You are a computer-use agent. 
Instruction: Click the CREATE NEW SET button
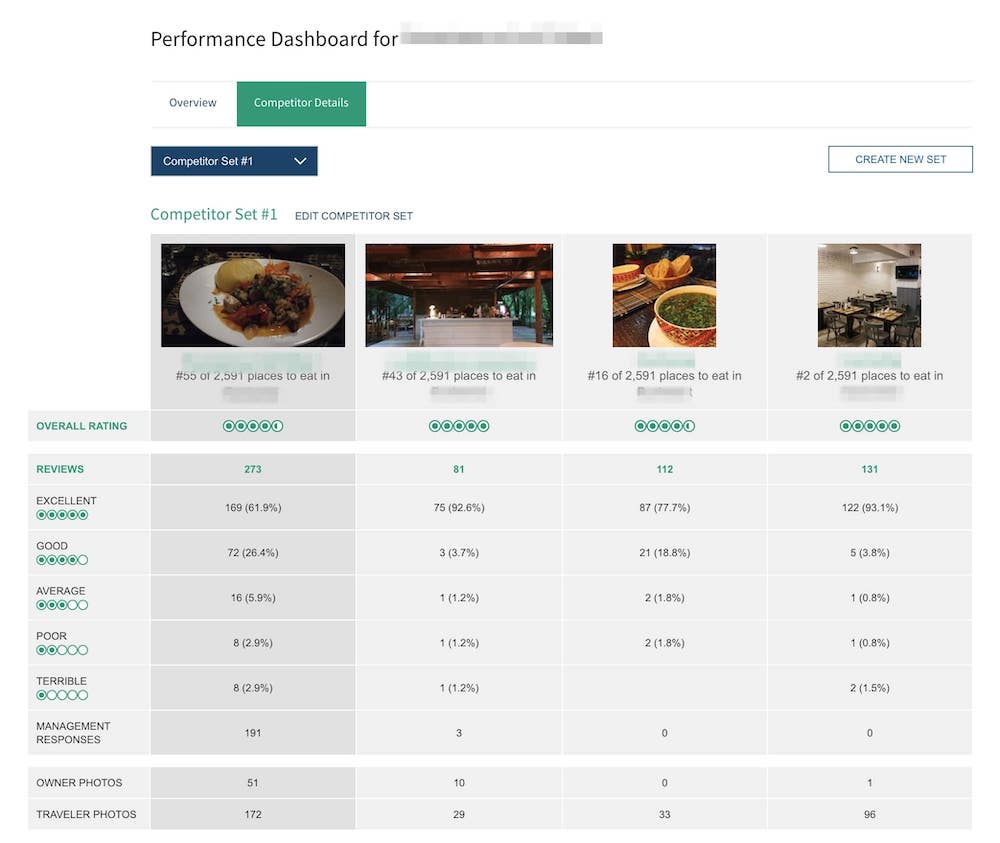click(x=900, y=159)
